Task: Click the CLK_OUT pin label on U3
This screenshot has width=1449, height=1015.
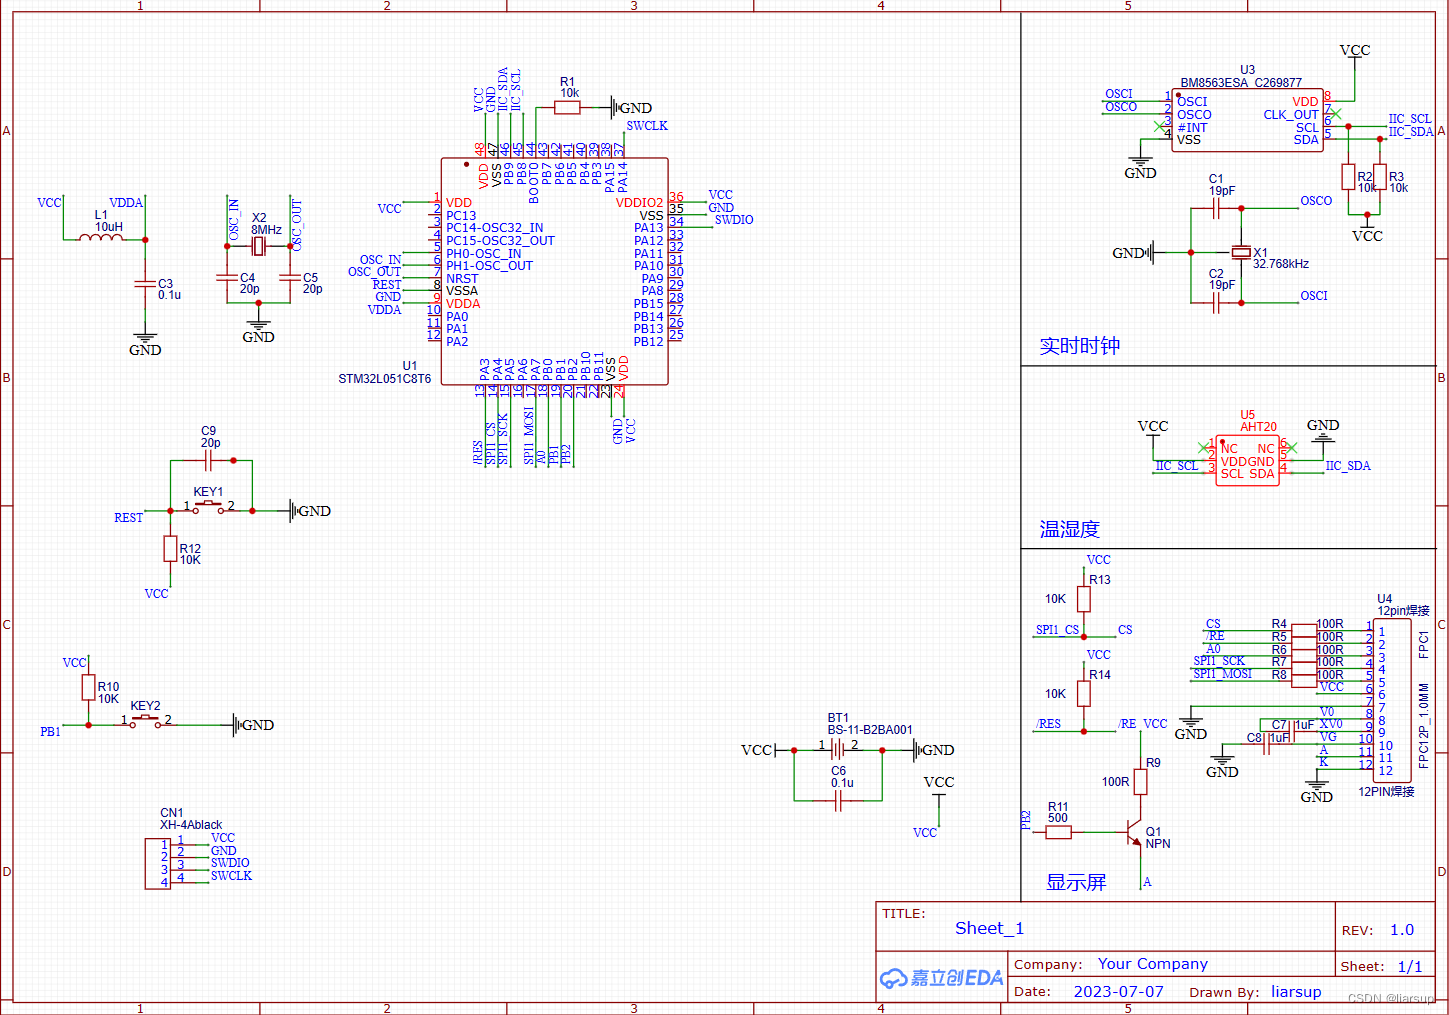Action: tap(1290, 115)
